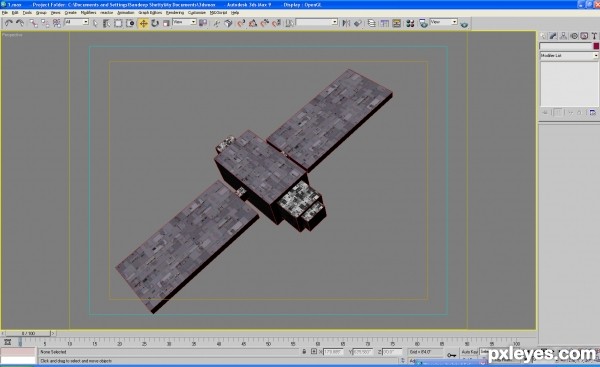Open the render type View dropdown

(x=443, y=22)
